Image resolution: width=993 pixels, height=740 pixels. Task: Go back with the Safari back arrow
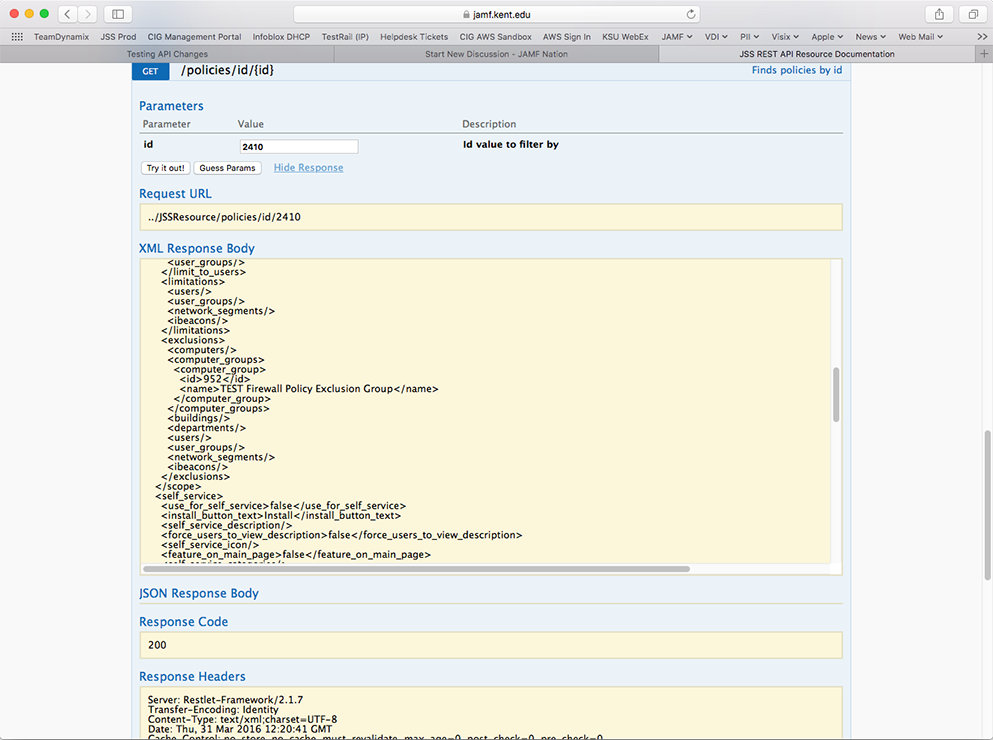pyautogui.click(x=68, y=14)
